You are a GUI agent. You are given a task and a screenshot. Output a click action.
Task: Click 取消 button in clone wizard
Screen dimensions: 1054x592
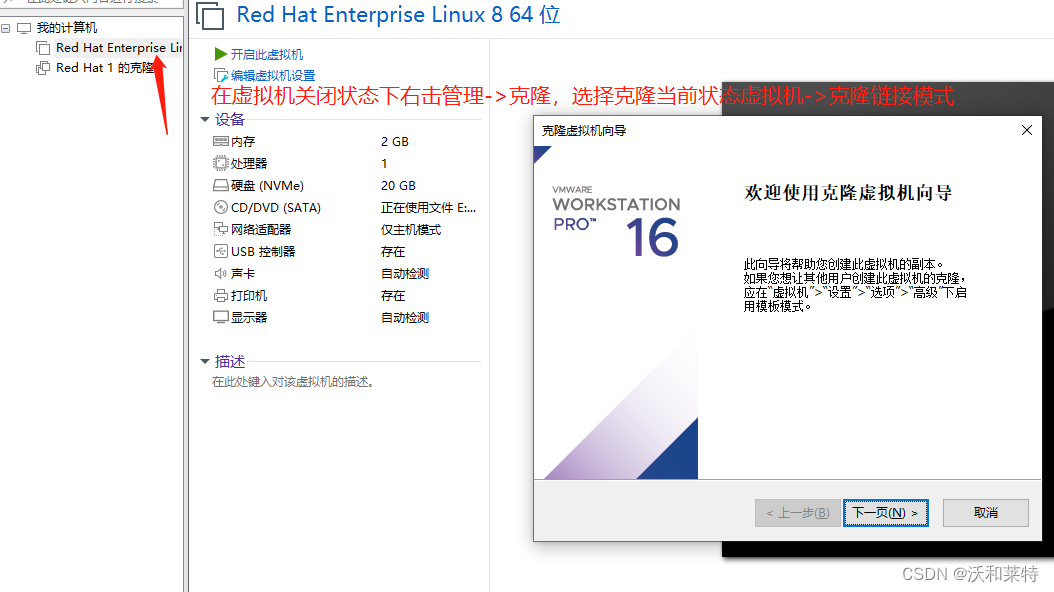coord(985,513)
